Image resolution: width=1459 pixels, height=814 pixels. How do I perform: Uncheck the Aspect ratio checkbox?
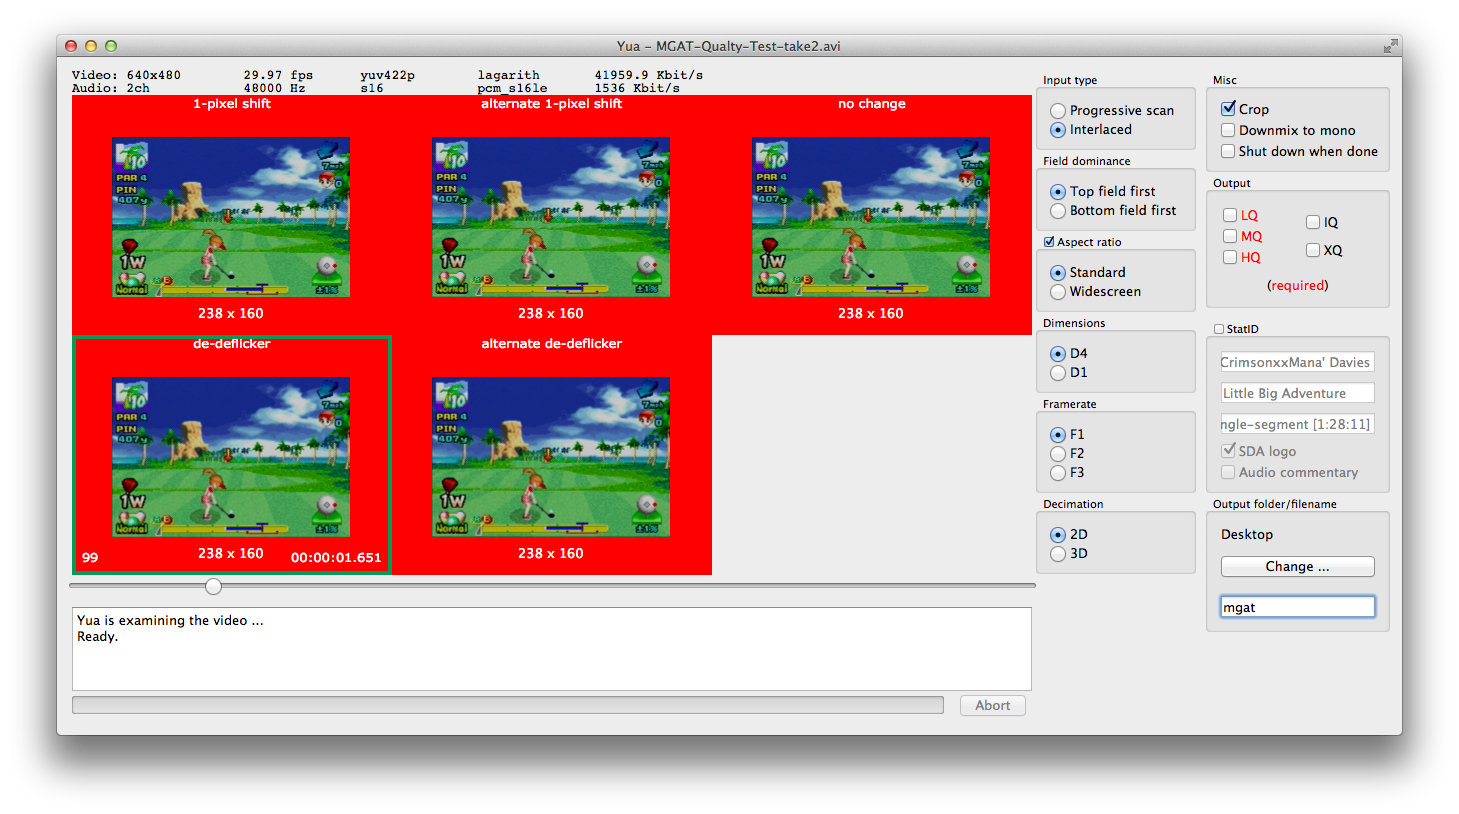1049,242
